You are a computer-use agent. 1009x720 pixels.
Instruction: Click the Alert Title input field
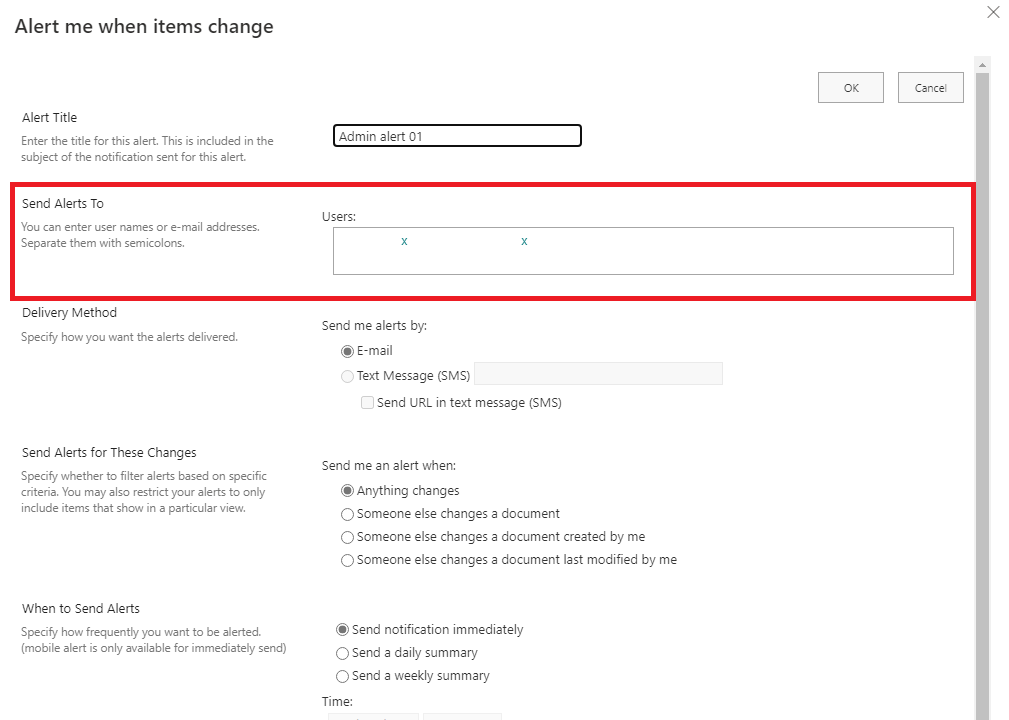(x=457, y=136)
